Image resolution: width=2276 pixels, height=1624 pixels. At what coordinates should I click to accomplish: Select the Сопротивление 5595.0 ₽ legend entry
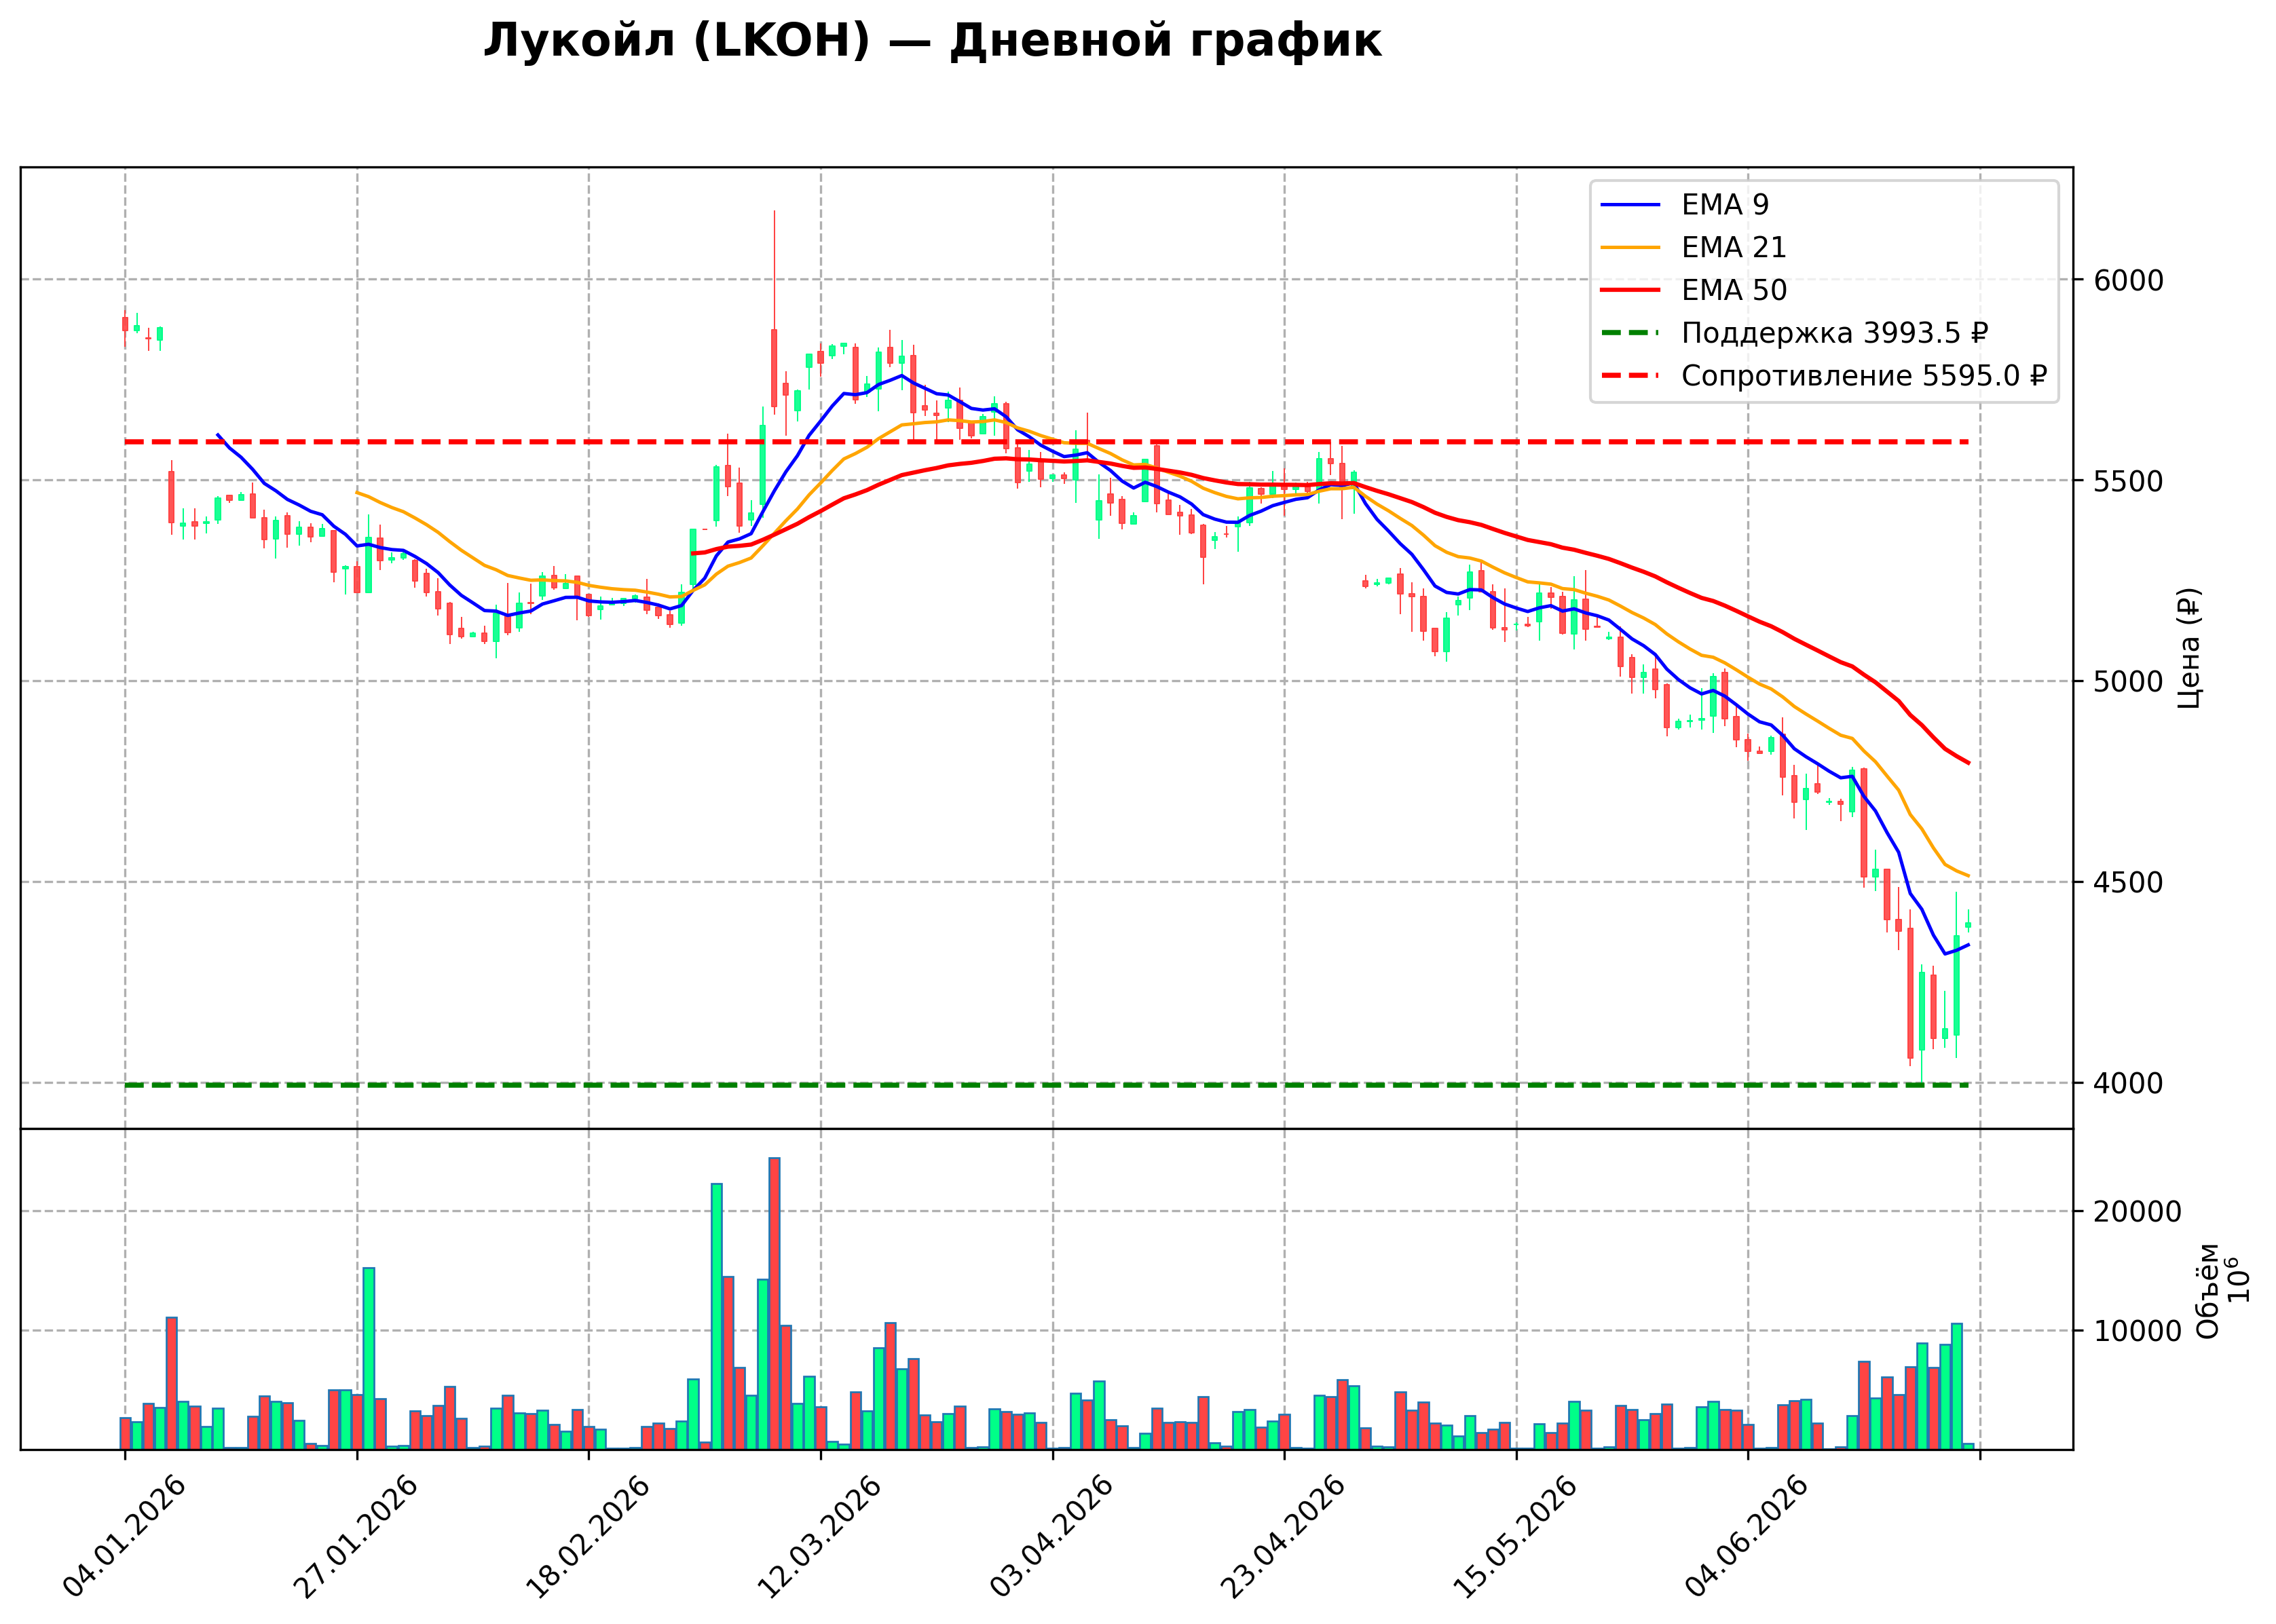pyautogui.click(x=1824, y=376)
